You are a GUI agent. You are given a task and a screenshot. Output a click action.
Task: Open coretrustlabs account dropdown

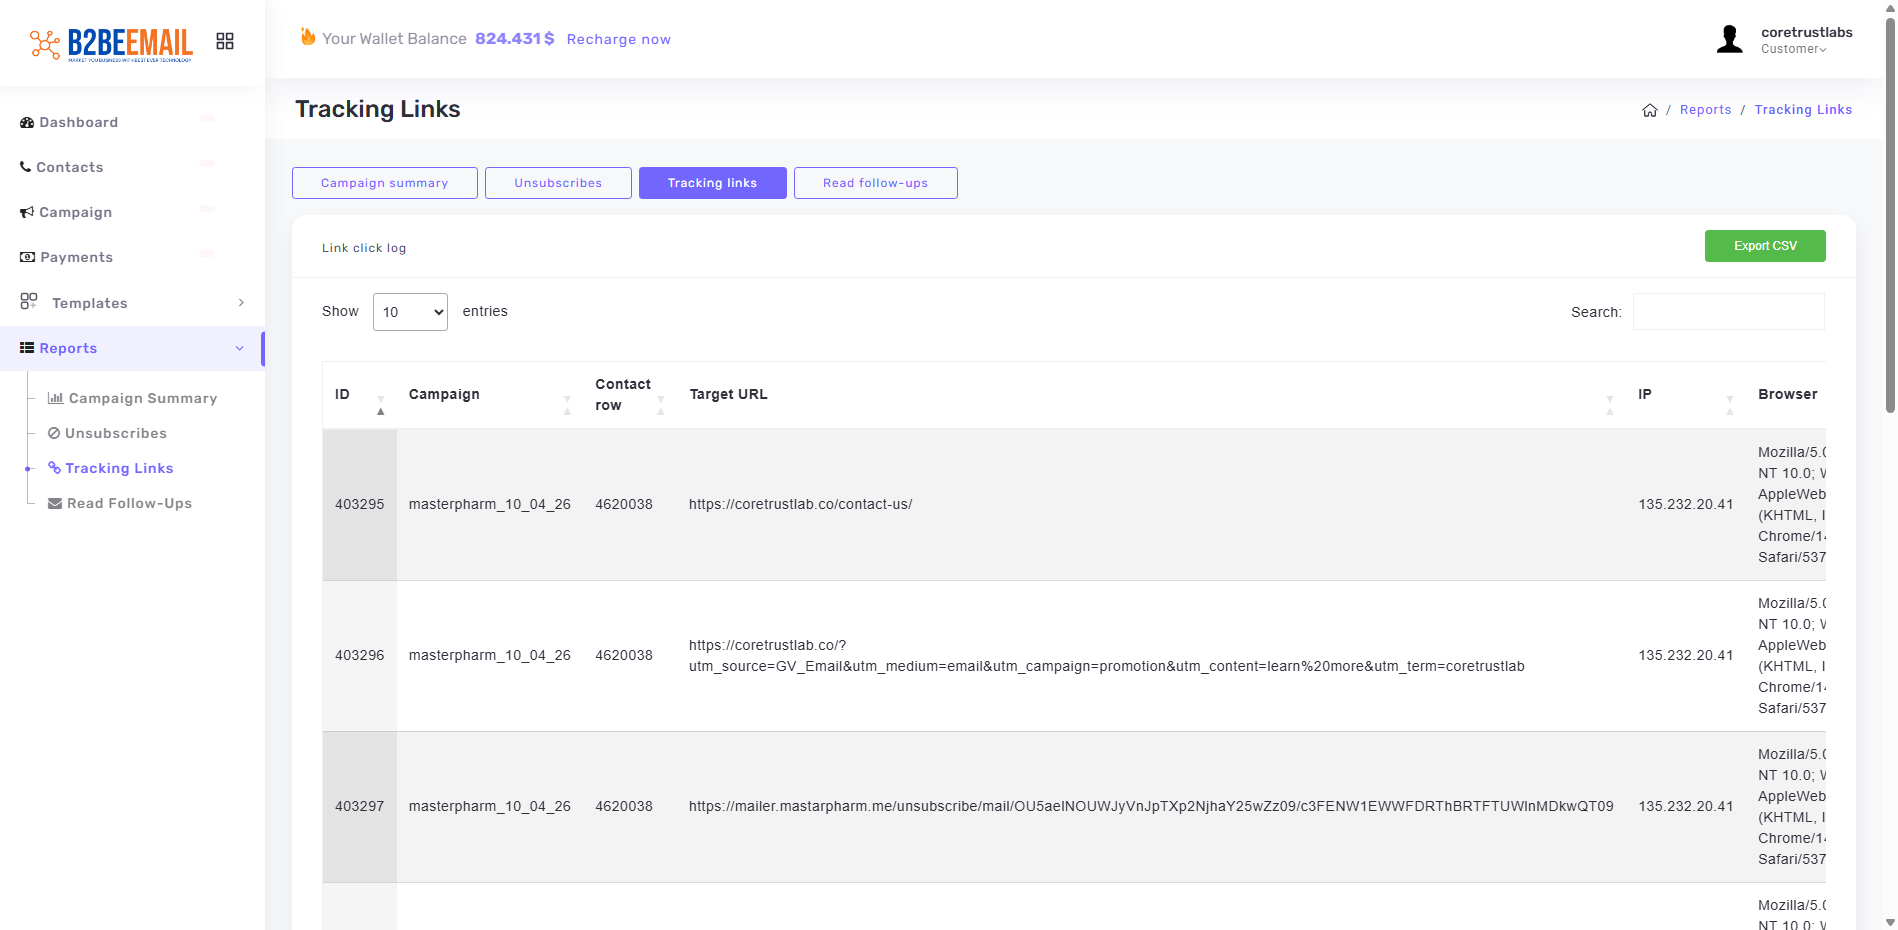click(x=1805, y=40)
